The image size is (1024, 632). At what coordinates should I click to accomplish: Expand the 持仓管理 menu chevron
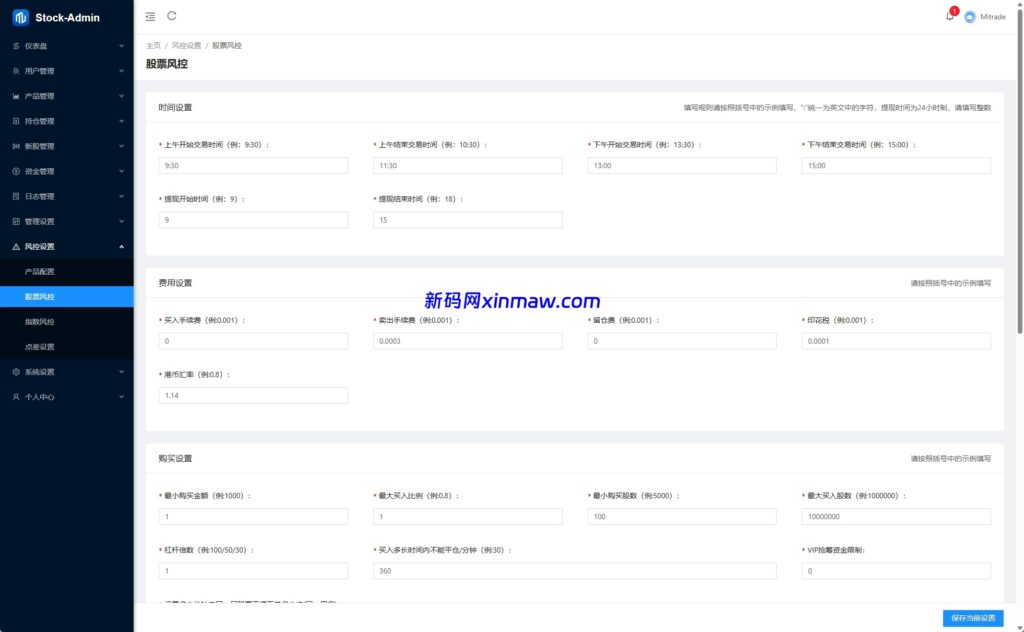121,121
